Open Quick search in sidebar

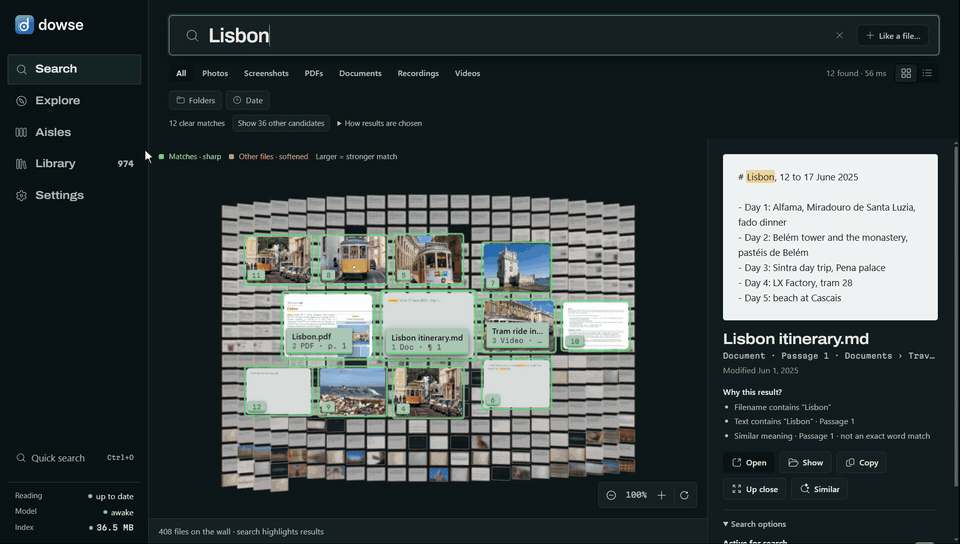pos(74,458)
